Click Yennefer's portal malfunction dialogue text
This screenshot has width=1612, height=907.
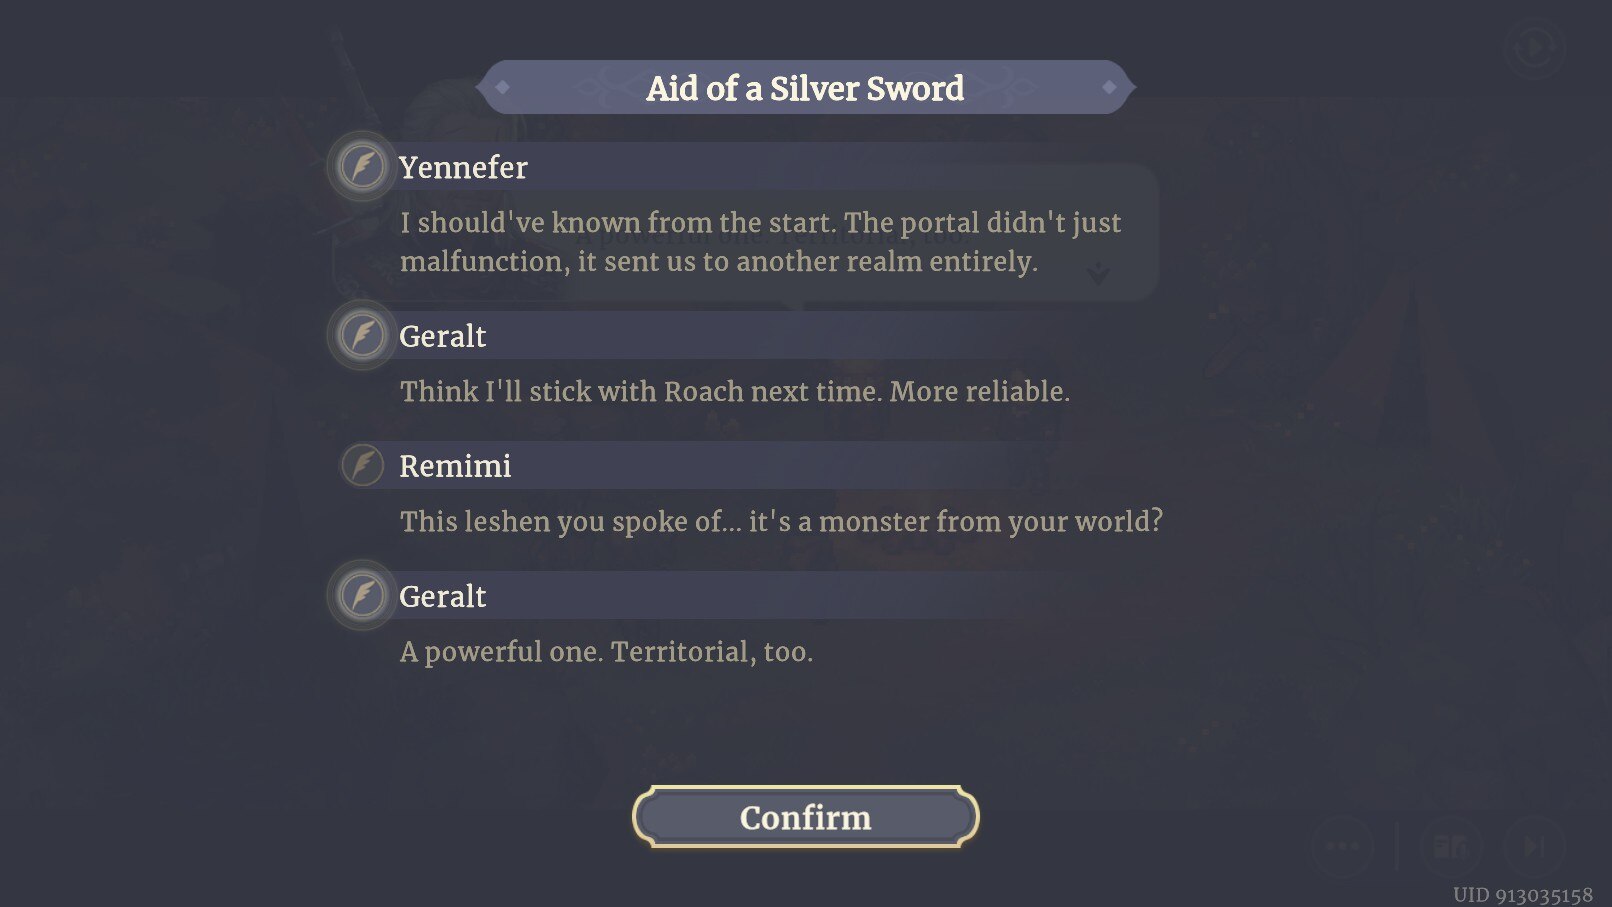[x=760, y=242]
